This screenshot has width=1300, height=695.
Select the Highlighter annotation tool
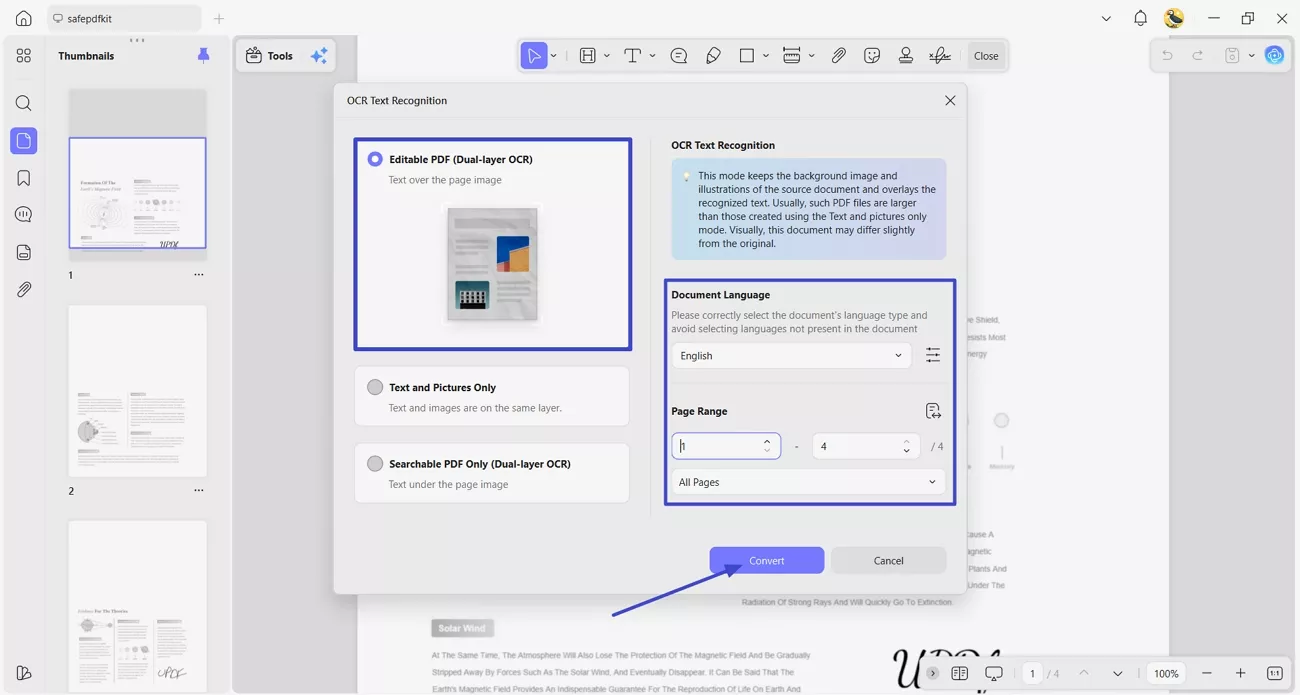tap(713, 55)
